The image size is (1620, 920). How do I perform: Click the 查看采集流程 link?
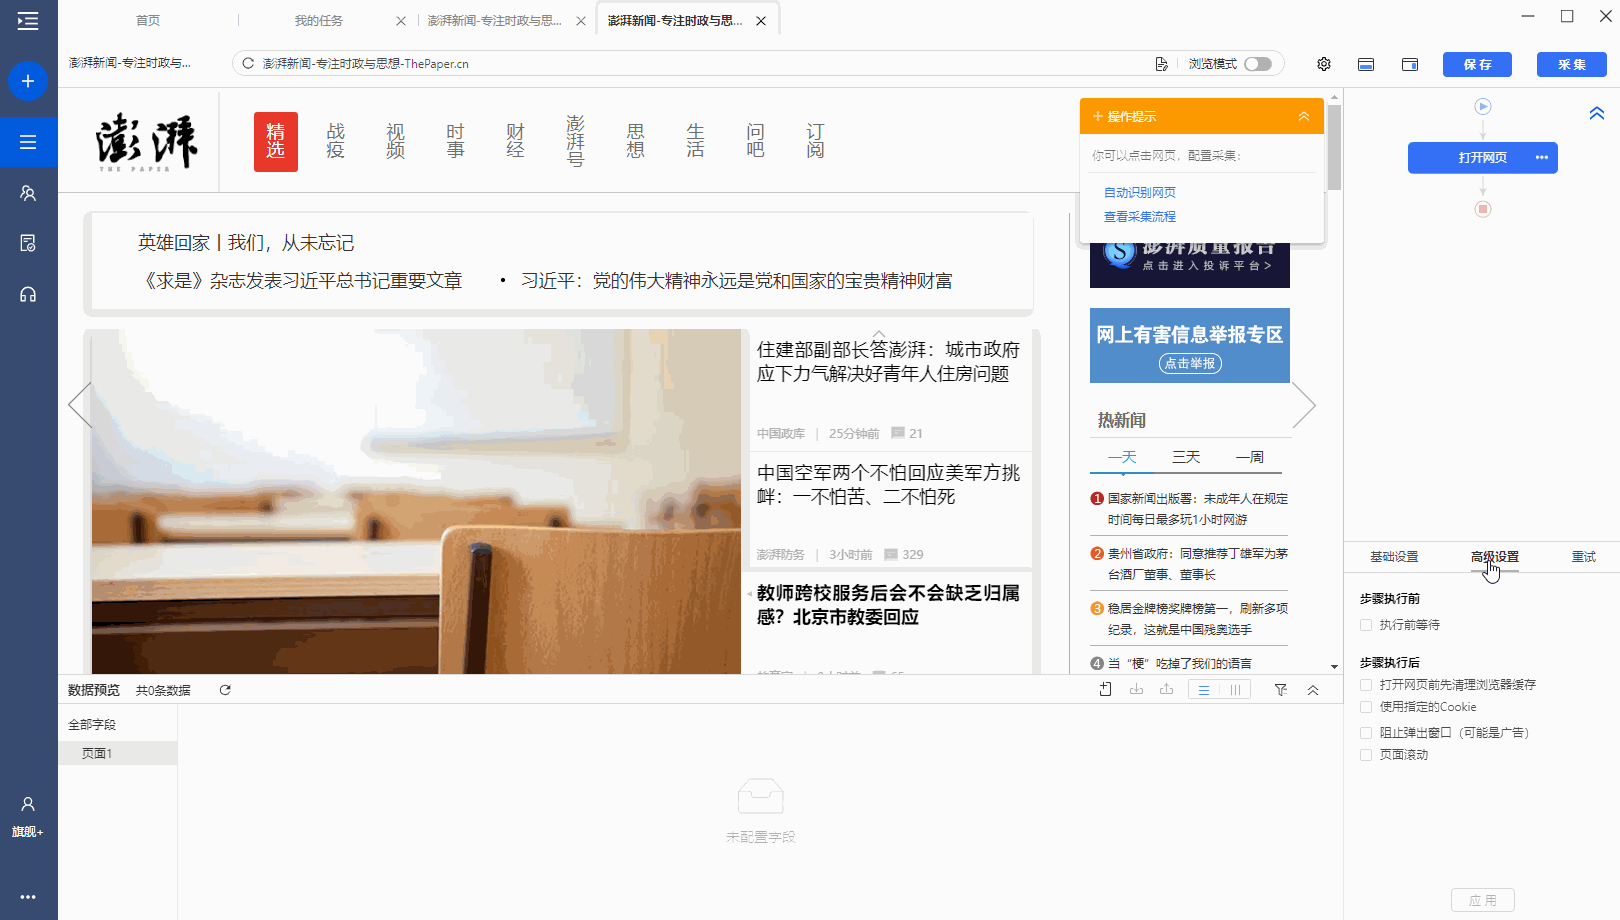[x=1140, y=216]
